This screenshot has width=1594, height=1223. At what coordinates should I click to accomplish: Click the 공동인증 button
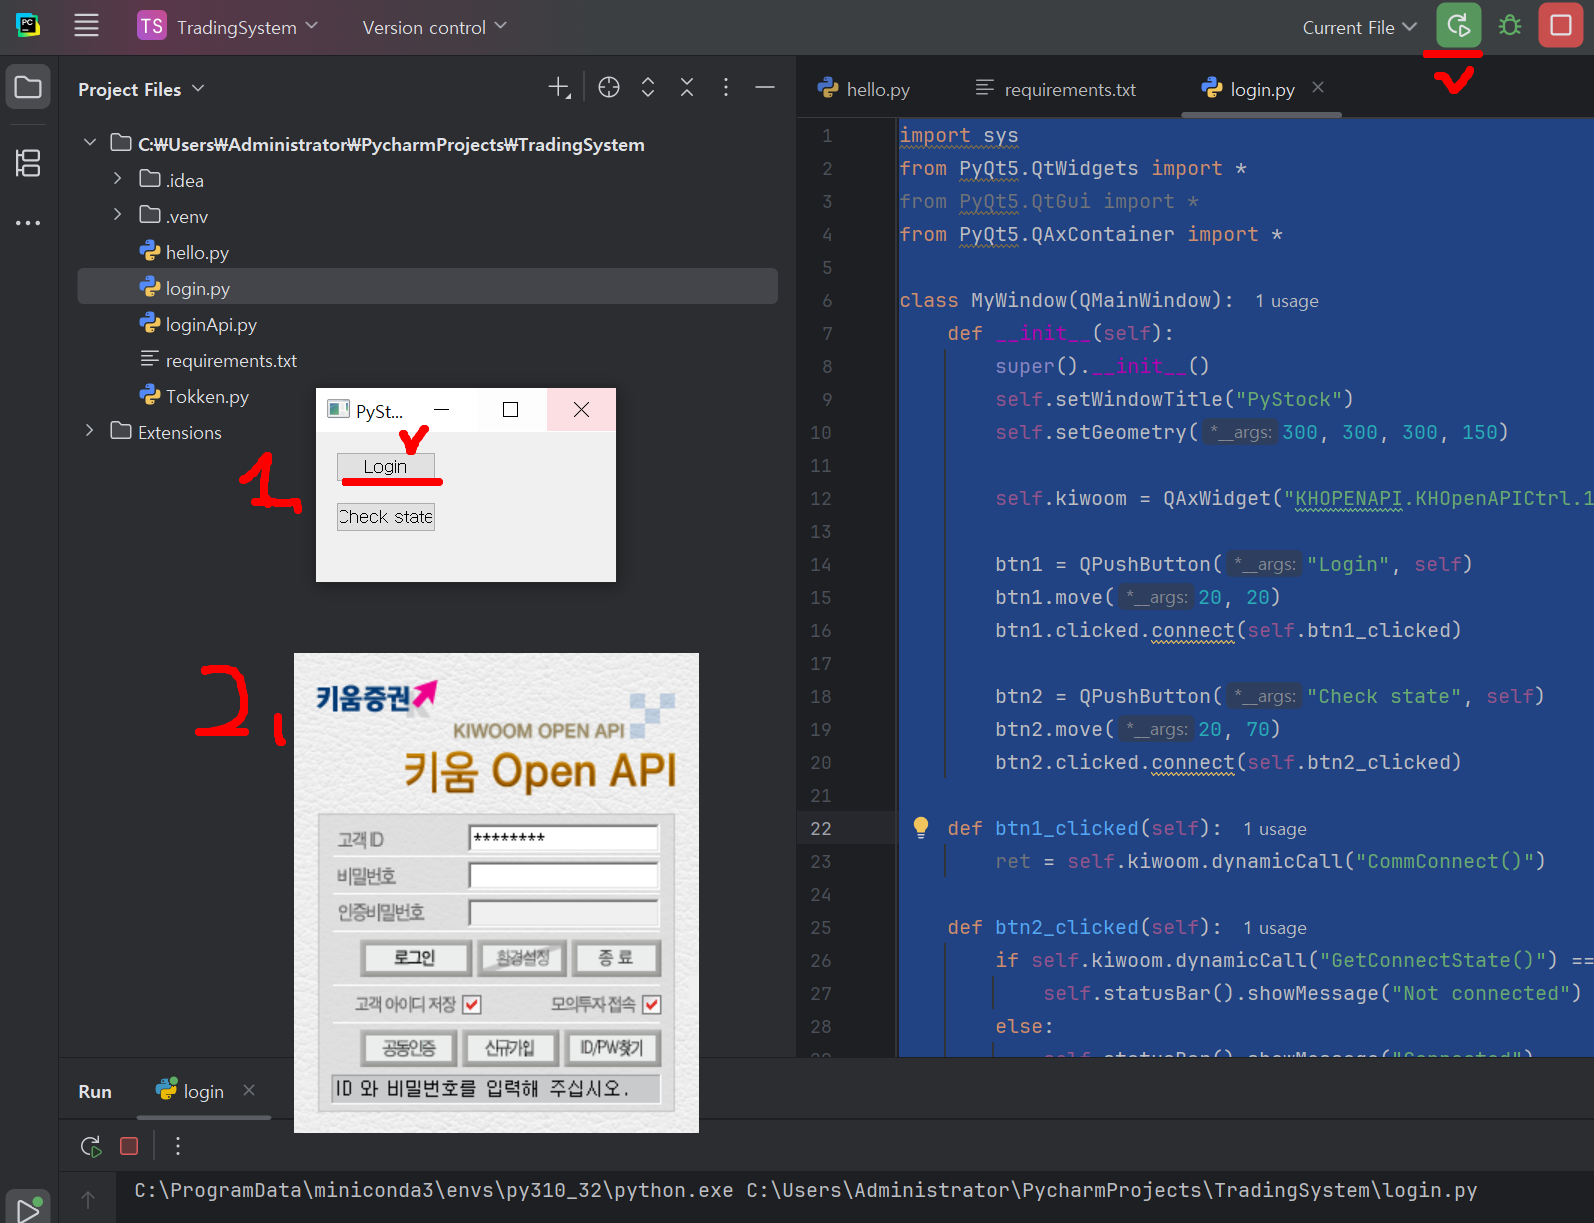(x=409, y=1048)
